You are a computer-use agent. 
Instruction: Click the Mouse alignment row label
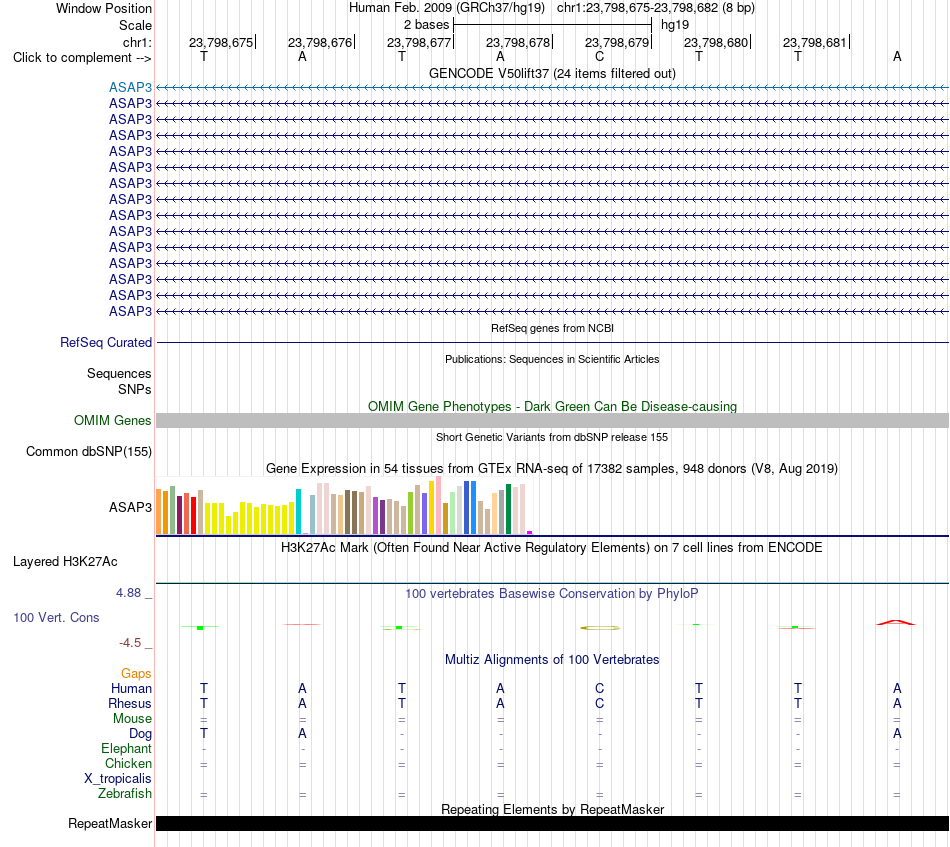point(132,719)
